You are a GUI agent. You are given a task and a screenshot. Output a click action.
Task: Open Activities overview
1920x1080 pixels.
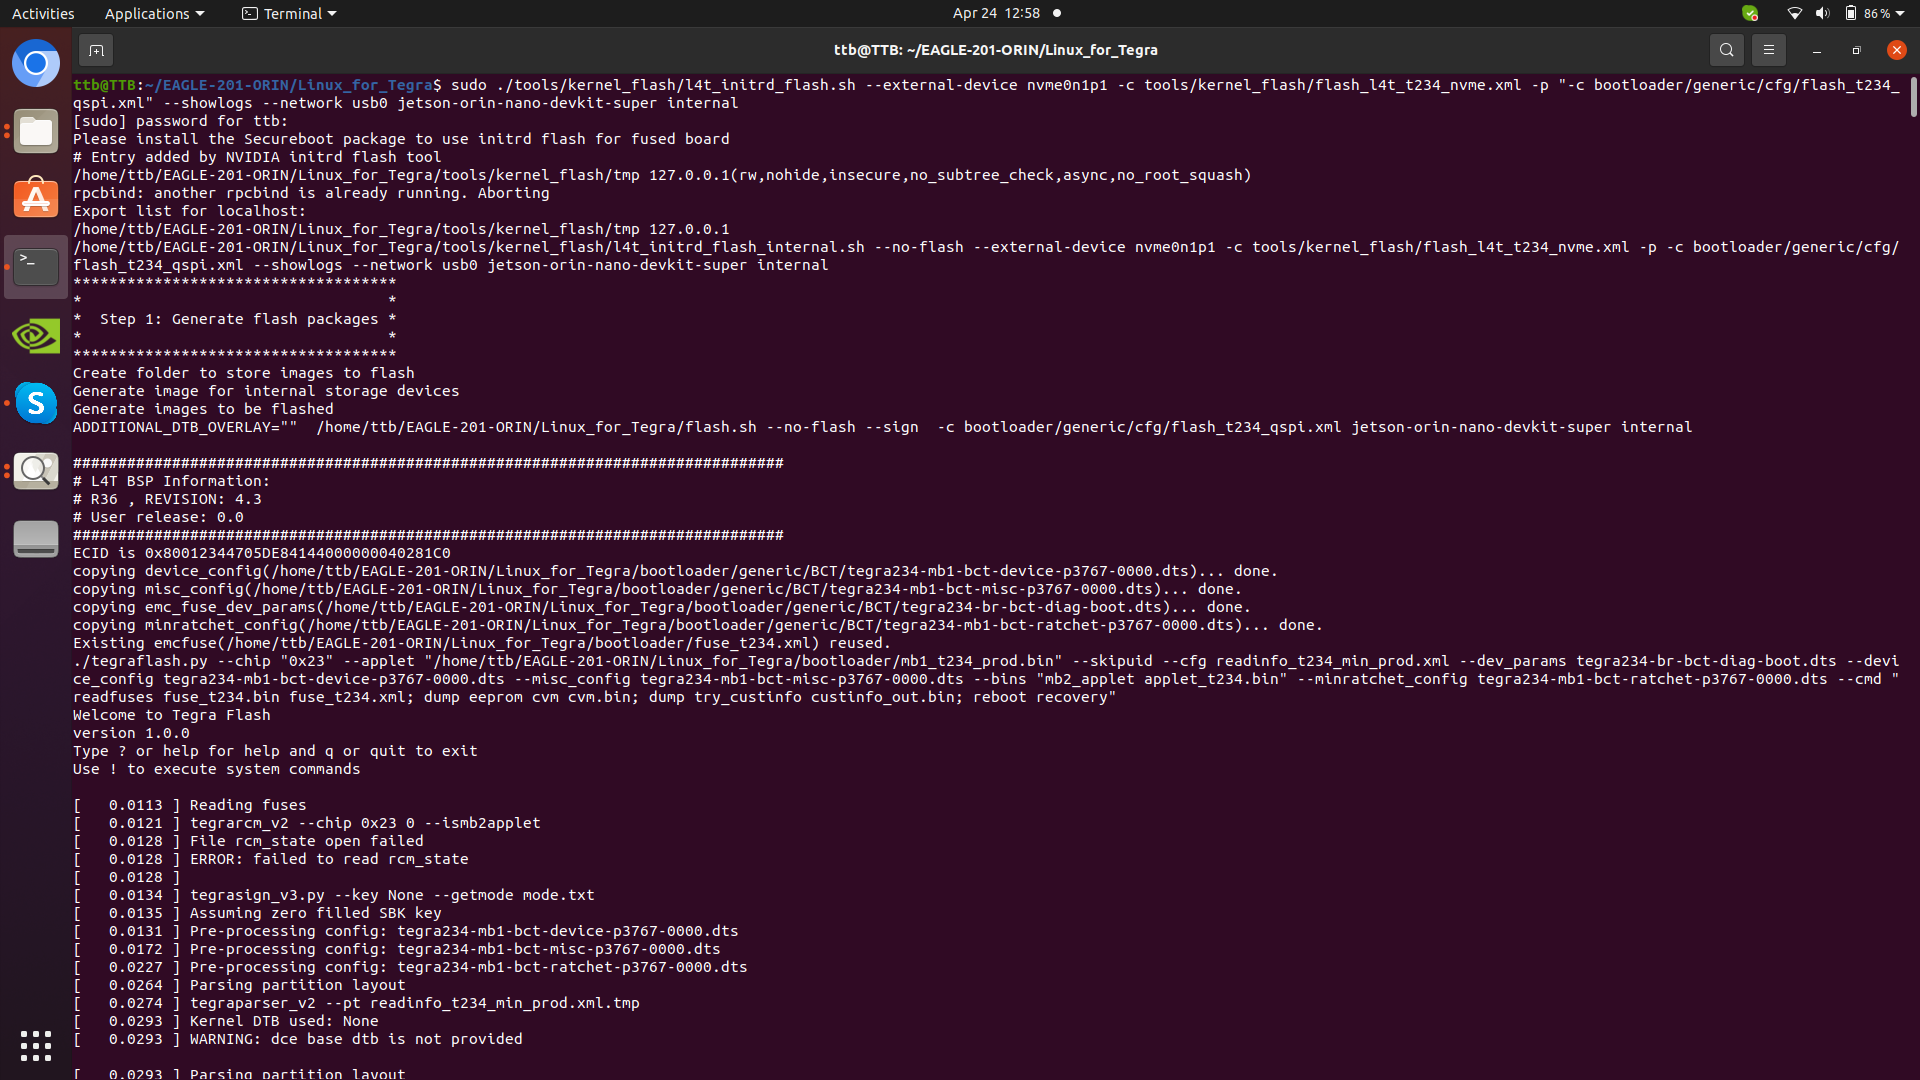click(43, 13)
